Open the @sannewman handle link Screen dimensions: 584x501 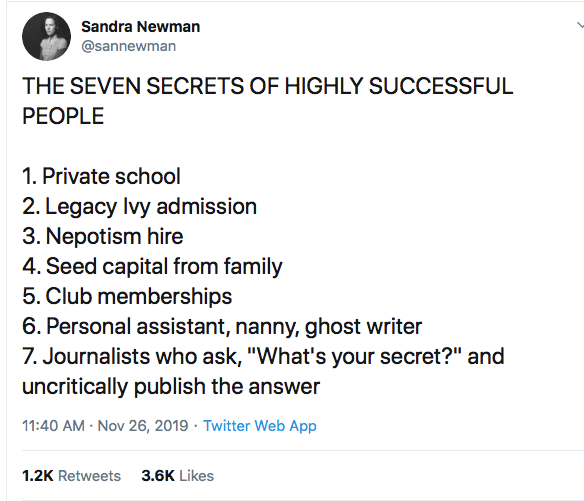[128, 46]
